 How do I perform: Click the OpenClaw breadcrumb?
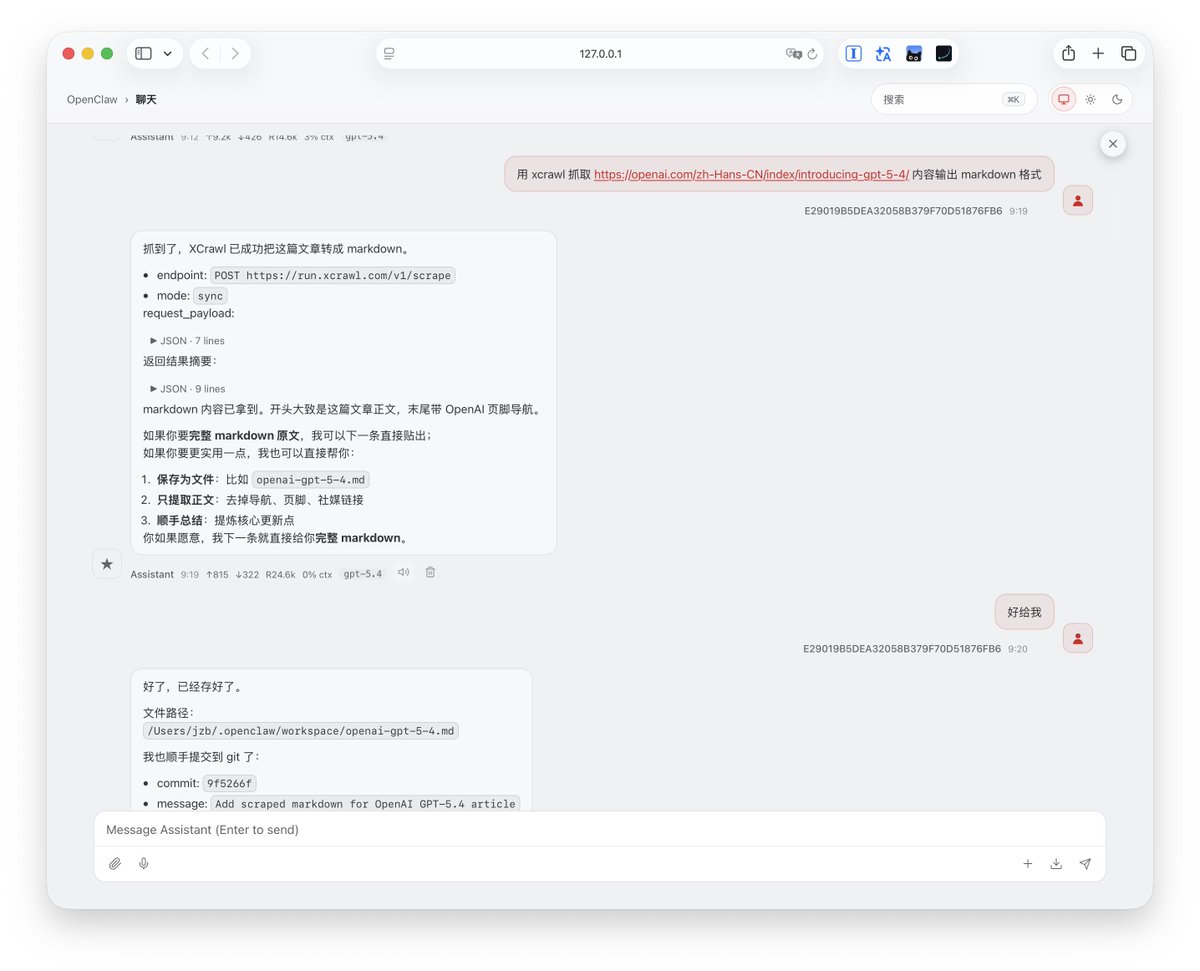tap(92, 100)
